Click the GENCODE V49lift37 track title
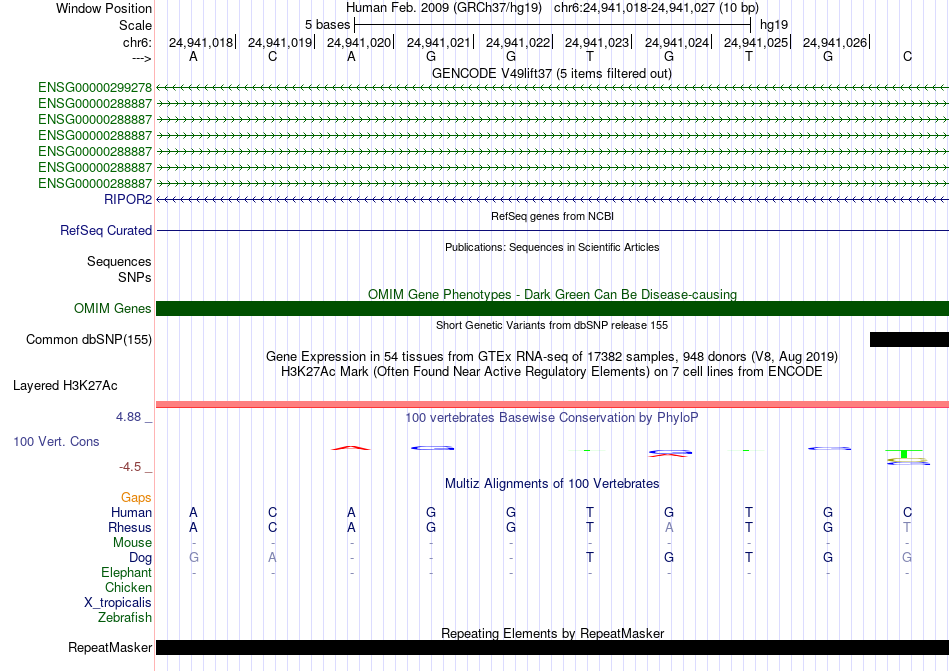Viewport: 950px width, 671px height. [x=552, y=73]
